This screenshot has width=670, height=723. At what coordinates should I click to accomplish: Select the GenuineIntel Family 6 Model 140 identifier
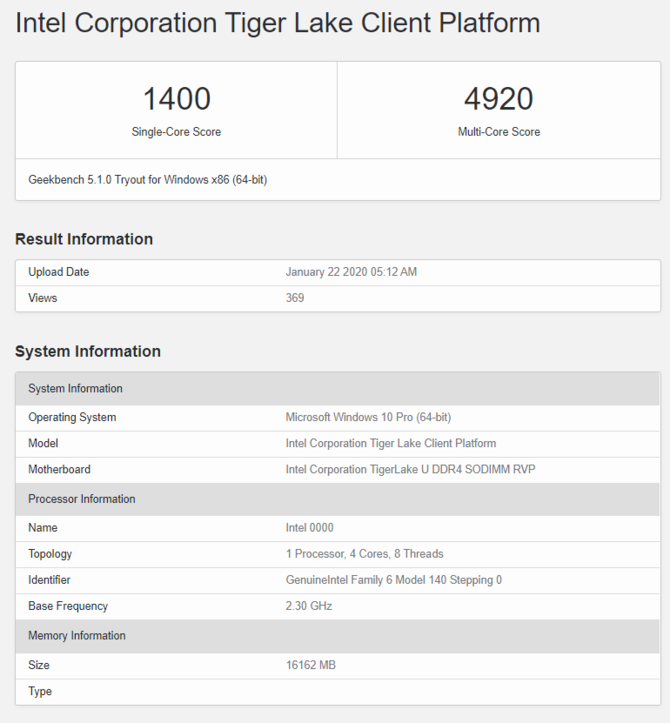click(x=394, y=580)
